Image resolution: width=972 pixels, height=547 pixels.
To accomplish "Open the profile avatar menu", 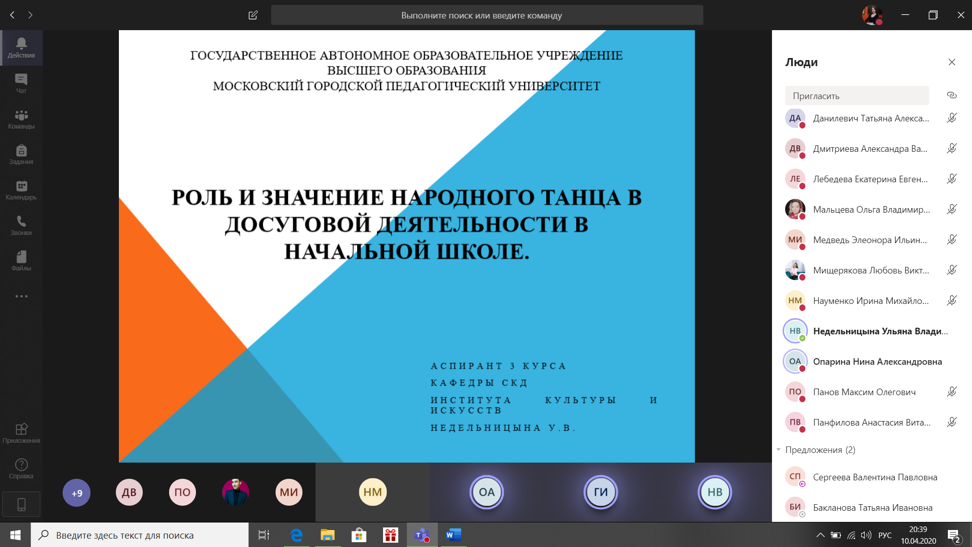I will point(872,15).
